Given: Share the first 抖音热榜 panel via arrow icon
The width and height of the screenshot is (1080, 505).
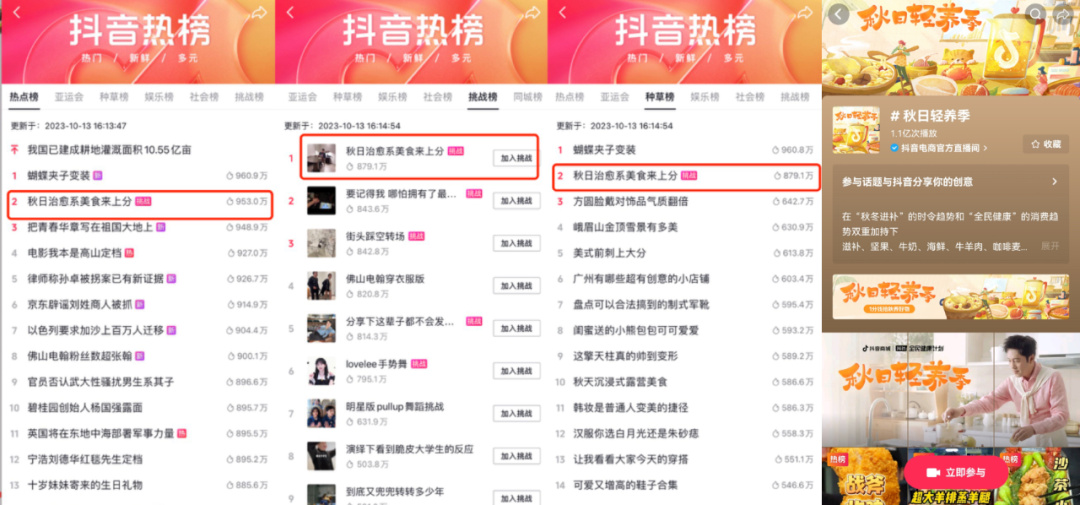Looking at the screenshot, I should point(259,12).
